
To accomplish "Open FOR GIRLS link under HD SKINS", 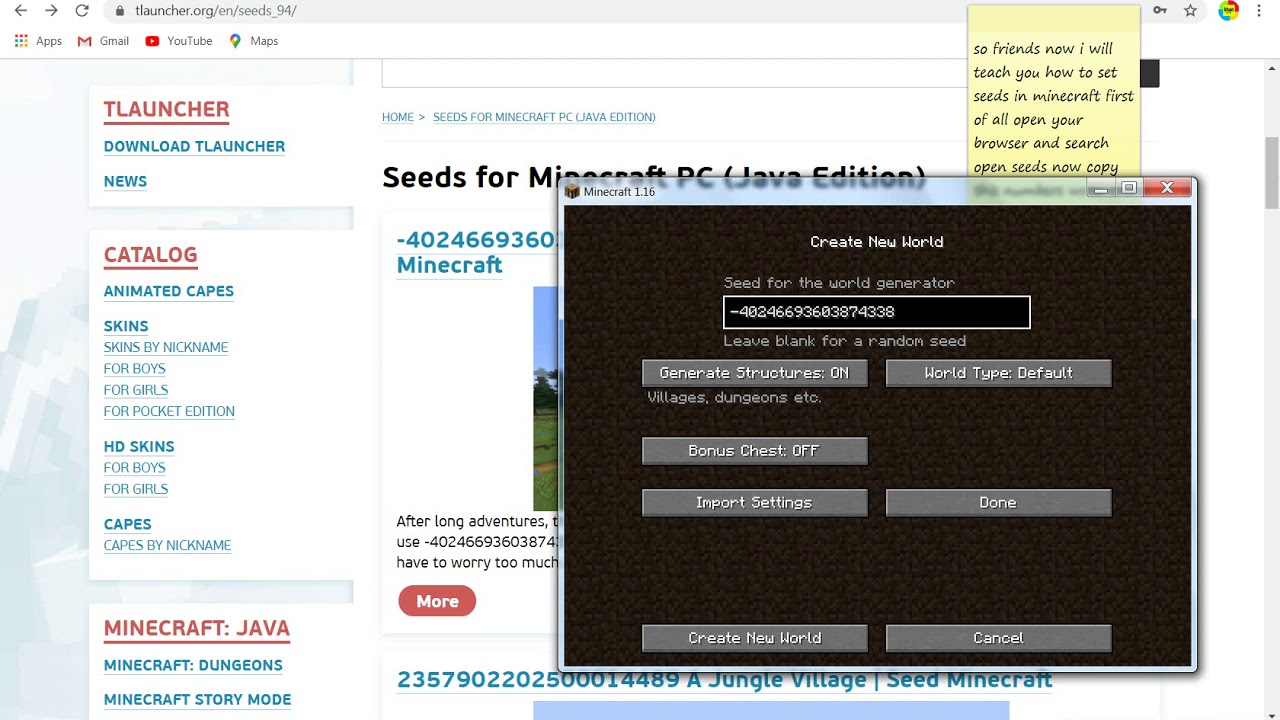I will click(136, 489).
